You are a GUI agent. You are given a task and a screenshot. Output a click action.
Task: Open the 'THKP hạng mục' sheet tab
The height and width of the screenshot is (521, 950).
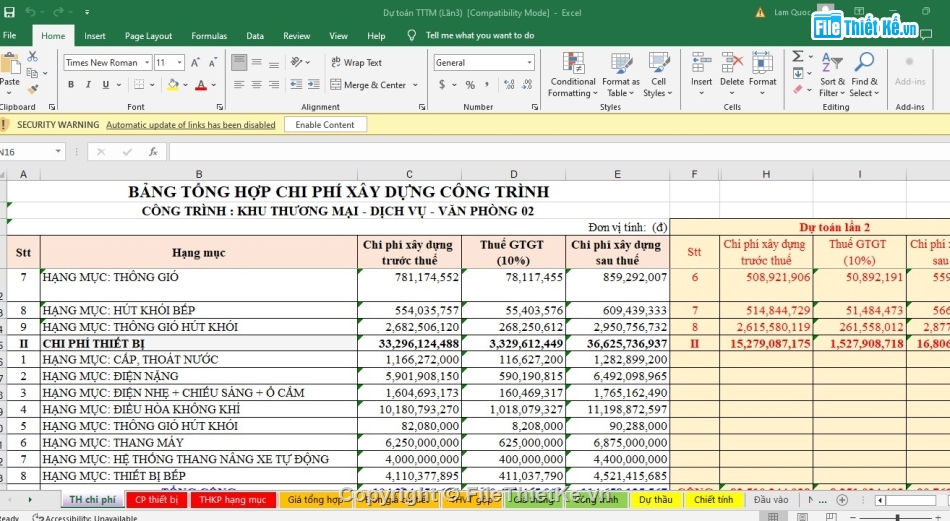point(233,500)
